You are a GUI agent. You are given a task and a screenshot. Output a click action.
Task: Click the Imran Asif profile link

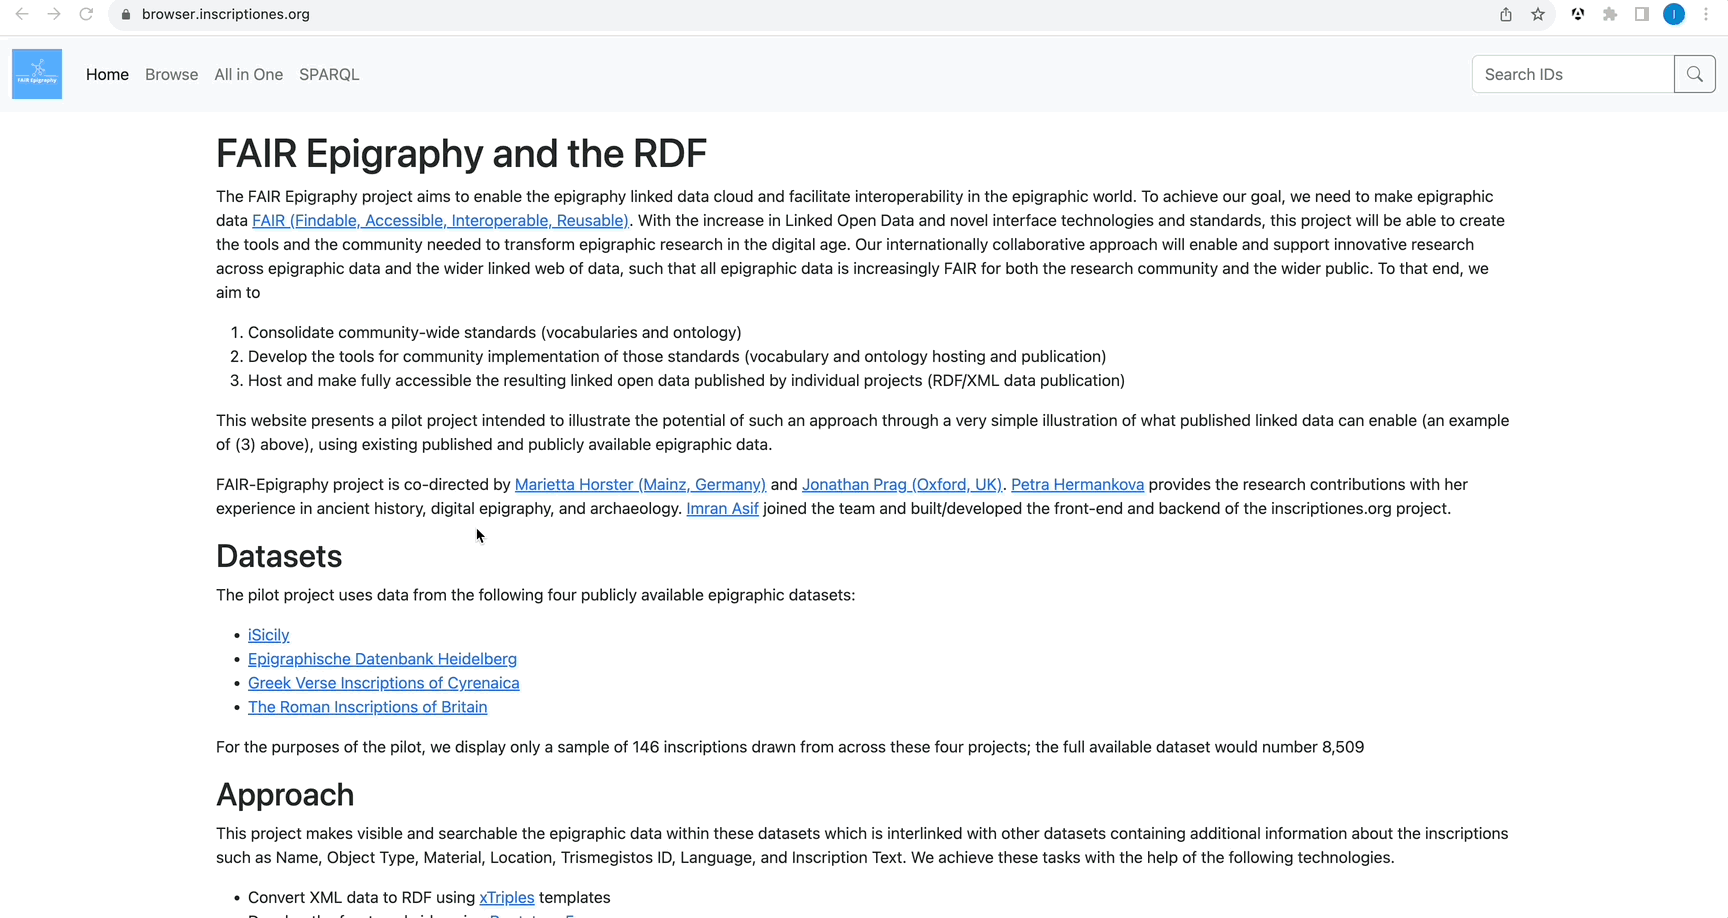722,509
